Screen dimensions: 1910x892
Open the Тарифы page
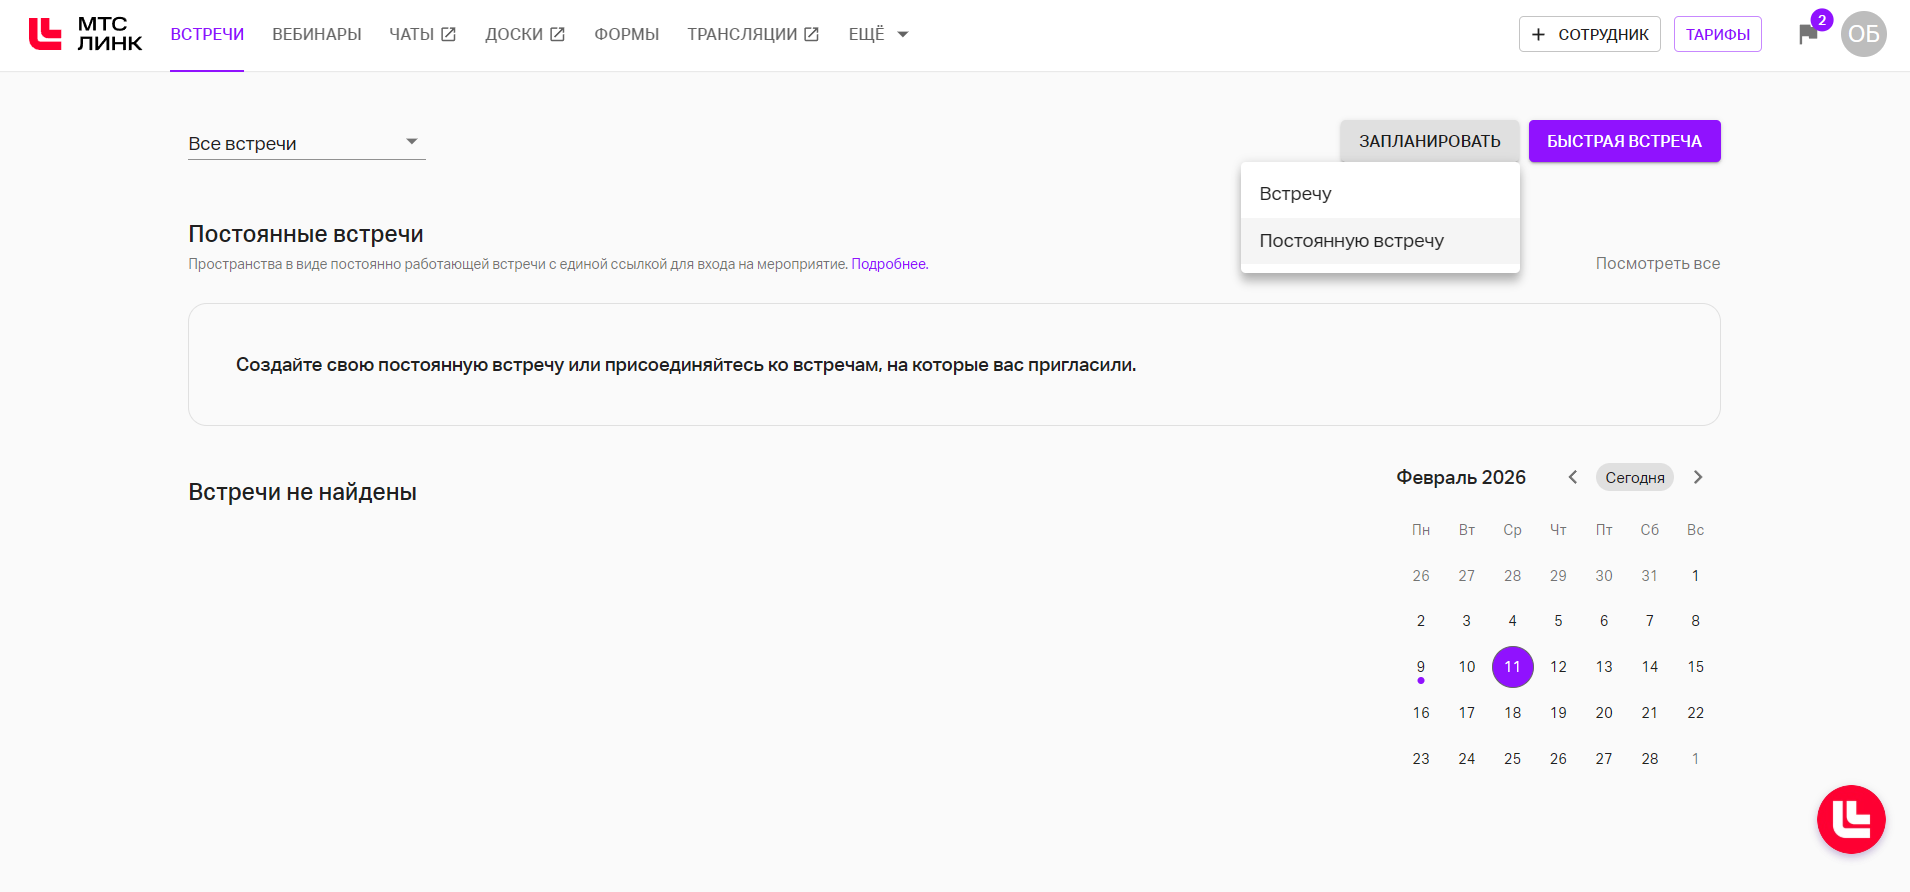[1717, 34]
